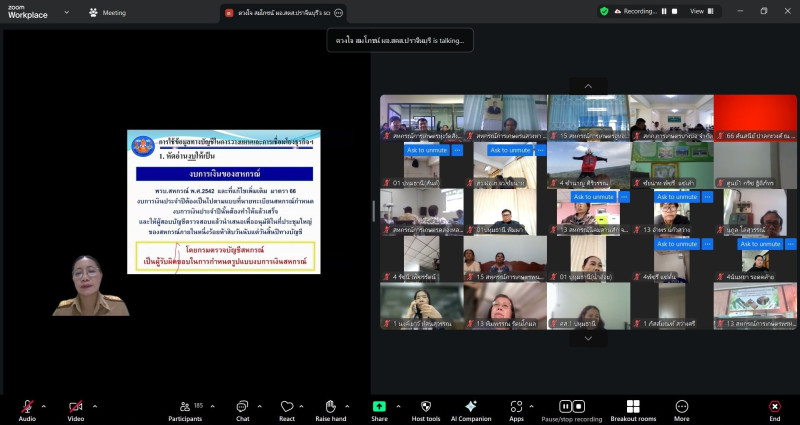Start screen sharing with Share button
800x425 pixels.
(379, 408)
